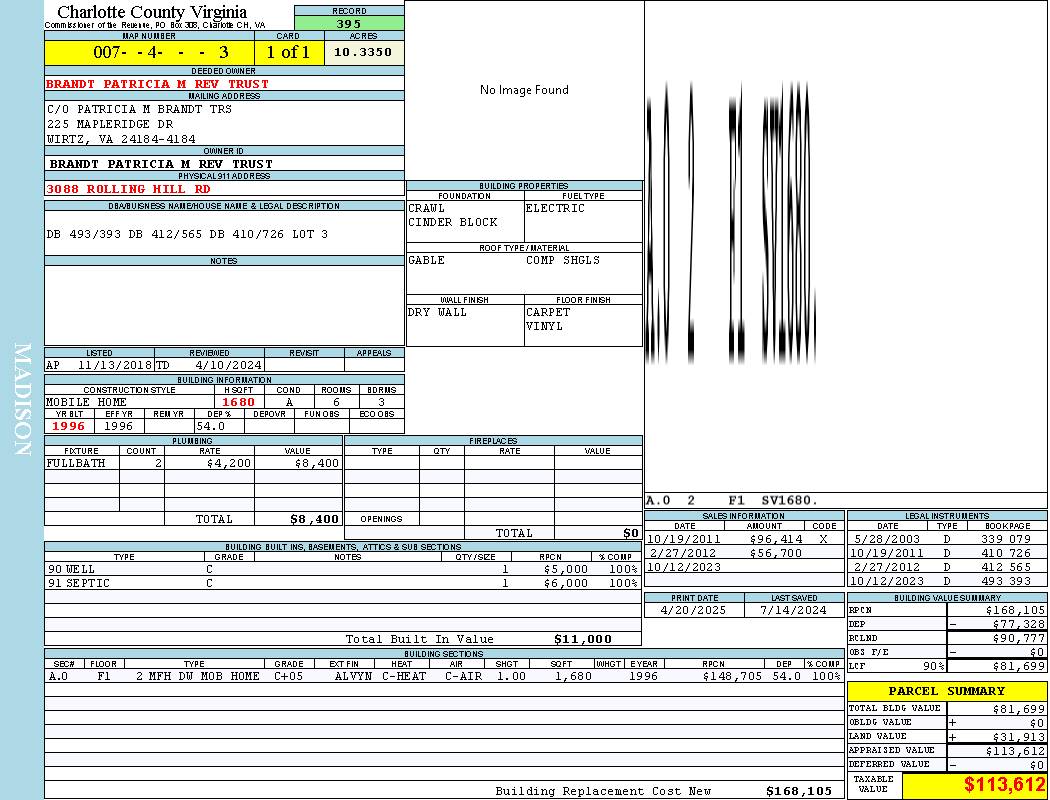1050x800 pixels.
Task: Click the card value 1 of 1
Action: (x=288, y=52)
